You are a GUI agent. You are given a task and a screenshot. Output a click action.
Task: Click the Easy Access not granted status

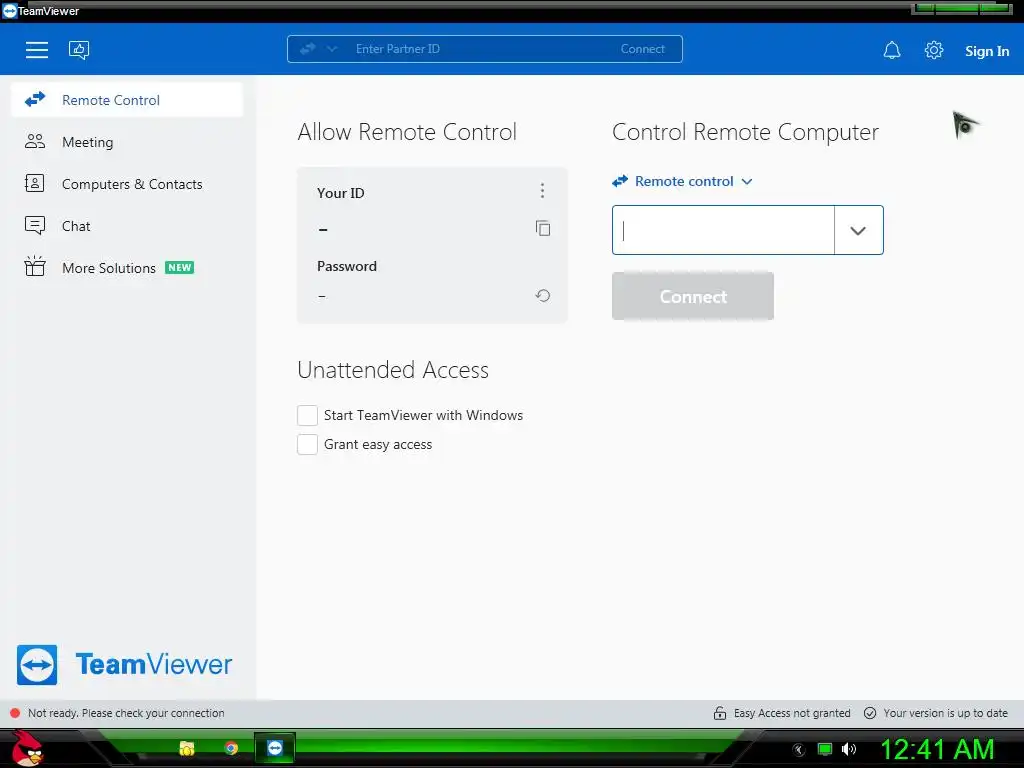[782, 713]
